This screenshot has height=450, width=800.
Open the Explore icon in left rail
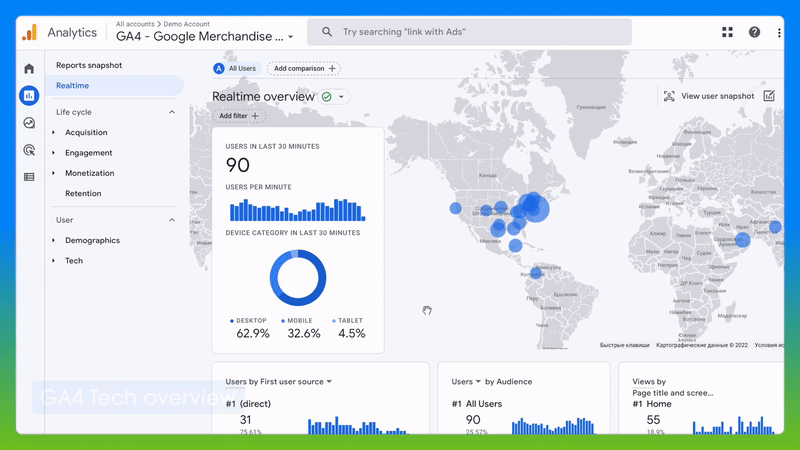click(29, 123)
